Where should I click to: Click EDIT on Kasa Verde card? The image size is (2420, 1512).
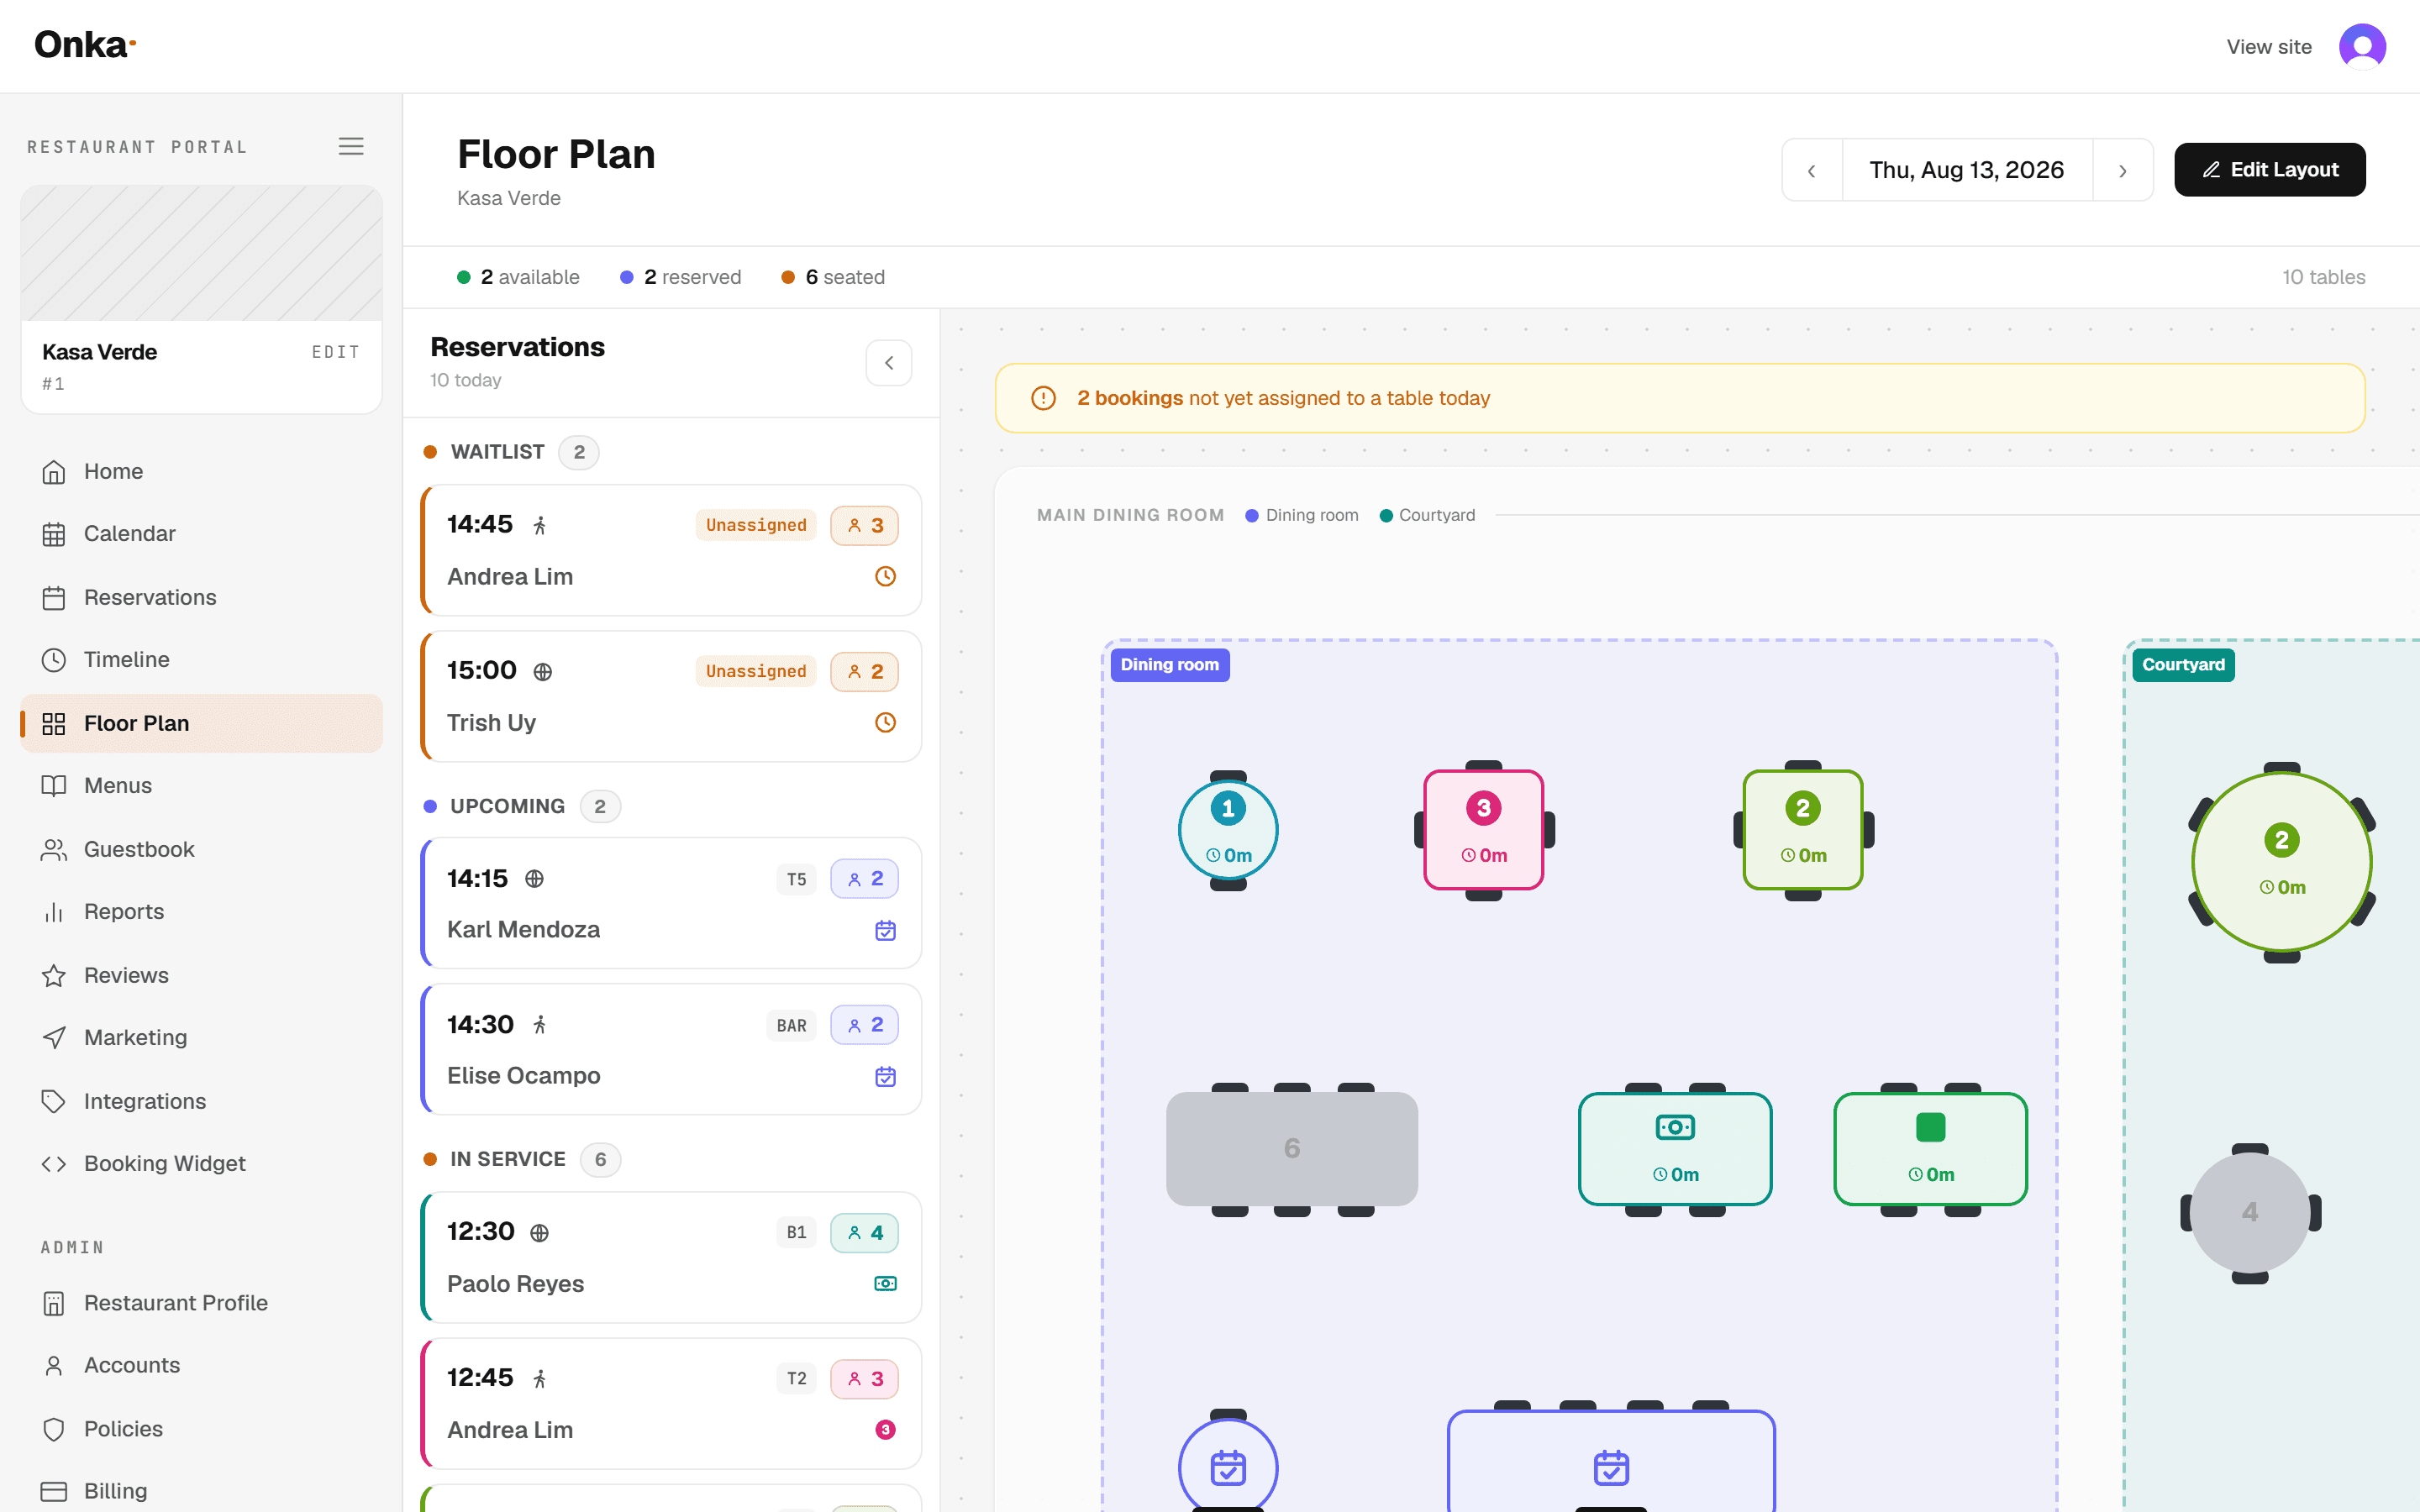(x=335, y=352)
